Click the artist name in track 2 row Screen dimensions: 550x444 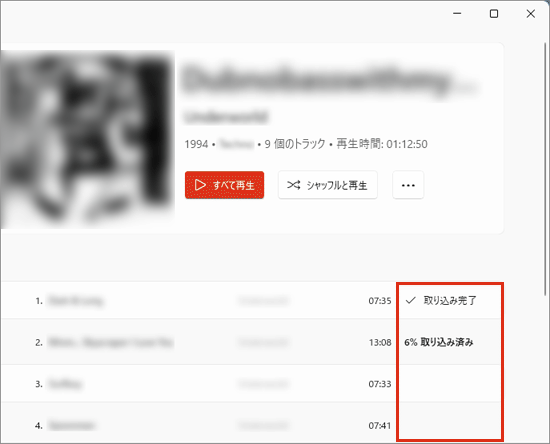coord(263,342)
